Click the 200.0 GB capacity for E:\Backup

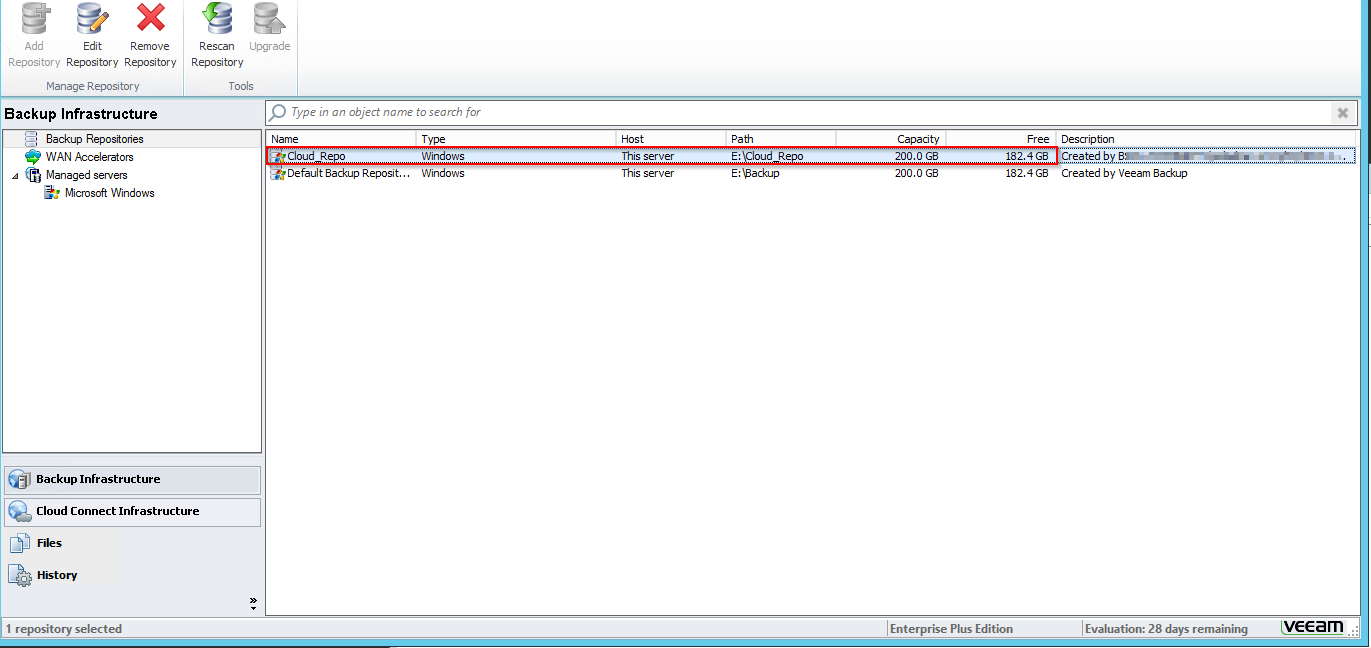917,173
